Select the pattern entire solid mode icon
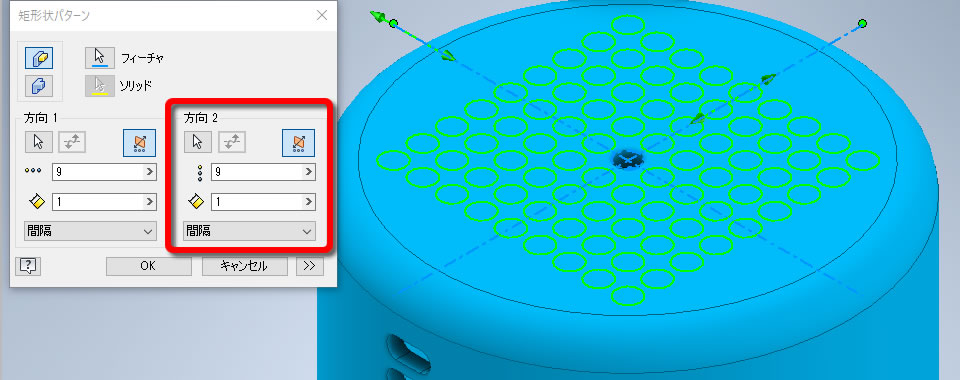The height and width of the screenshot is (380, 960). tap(39, 85)
